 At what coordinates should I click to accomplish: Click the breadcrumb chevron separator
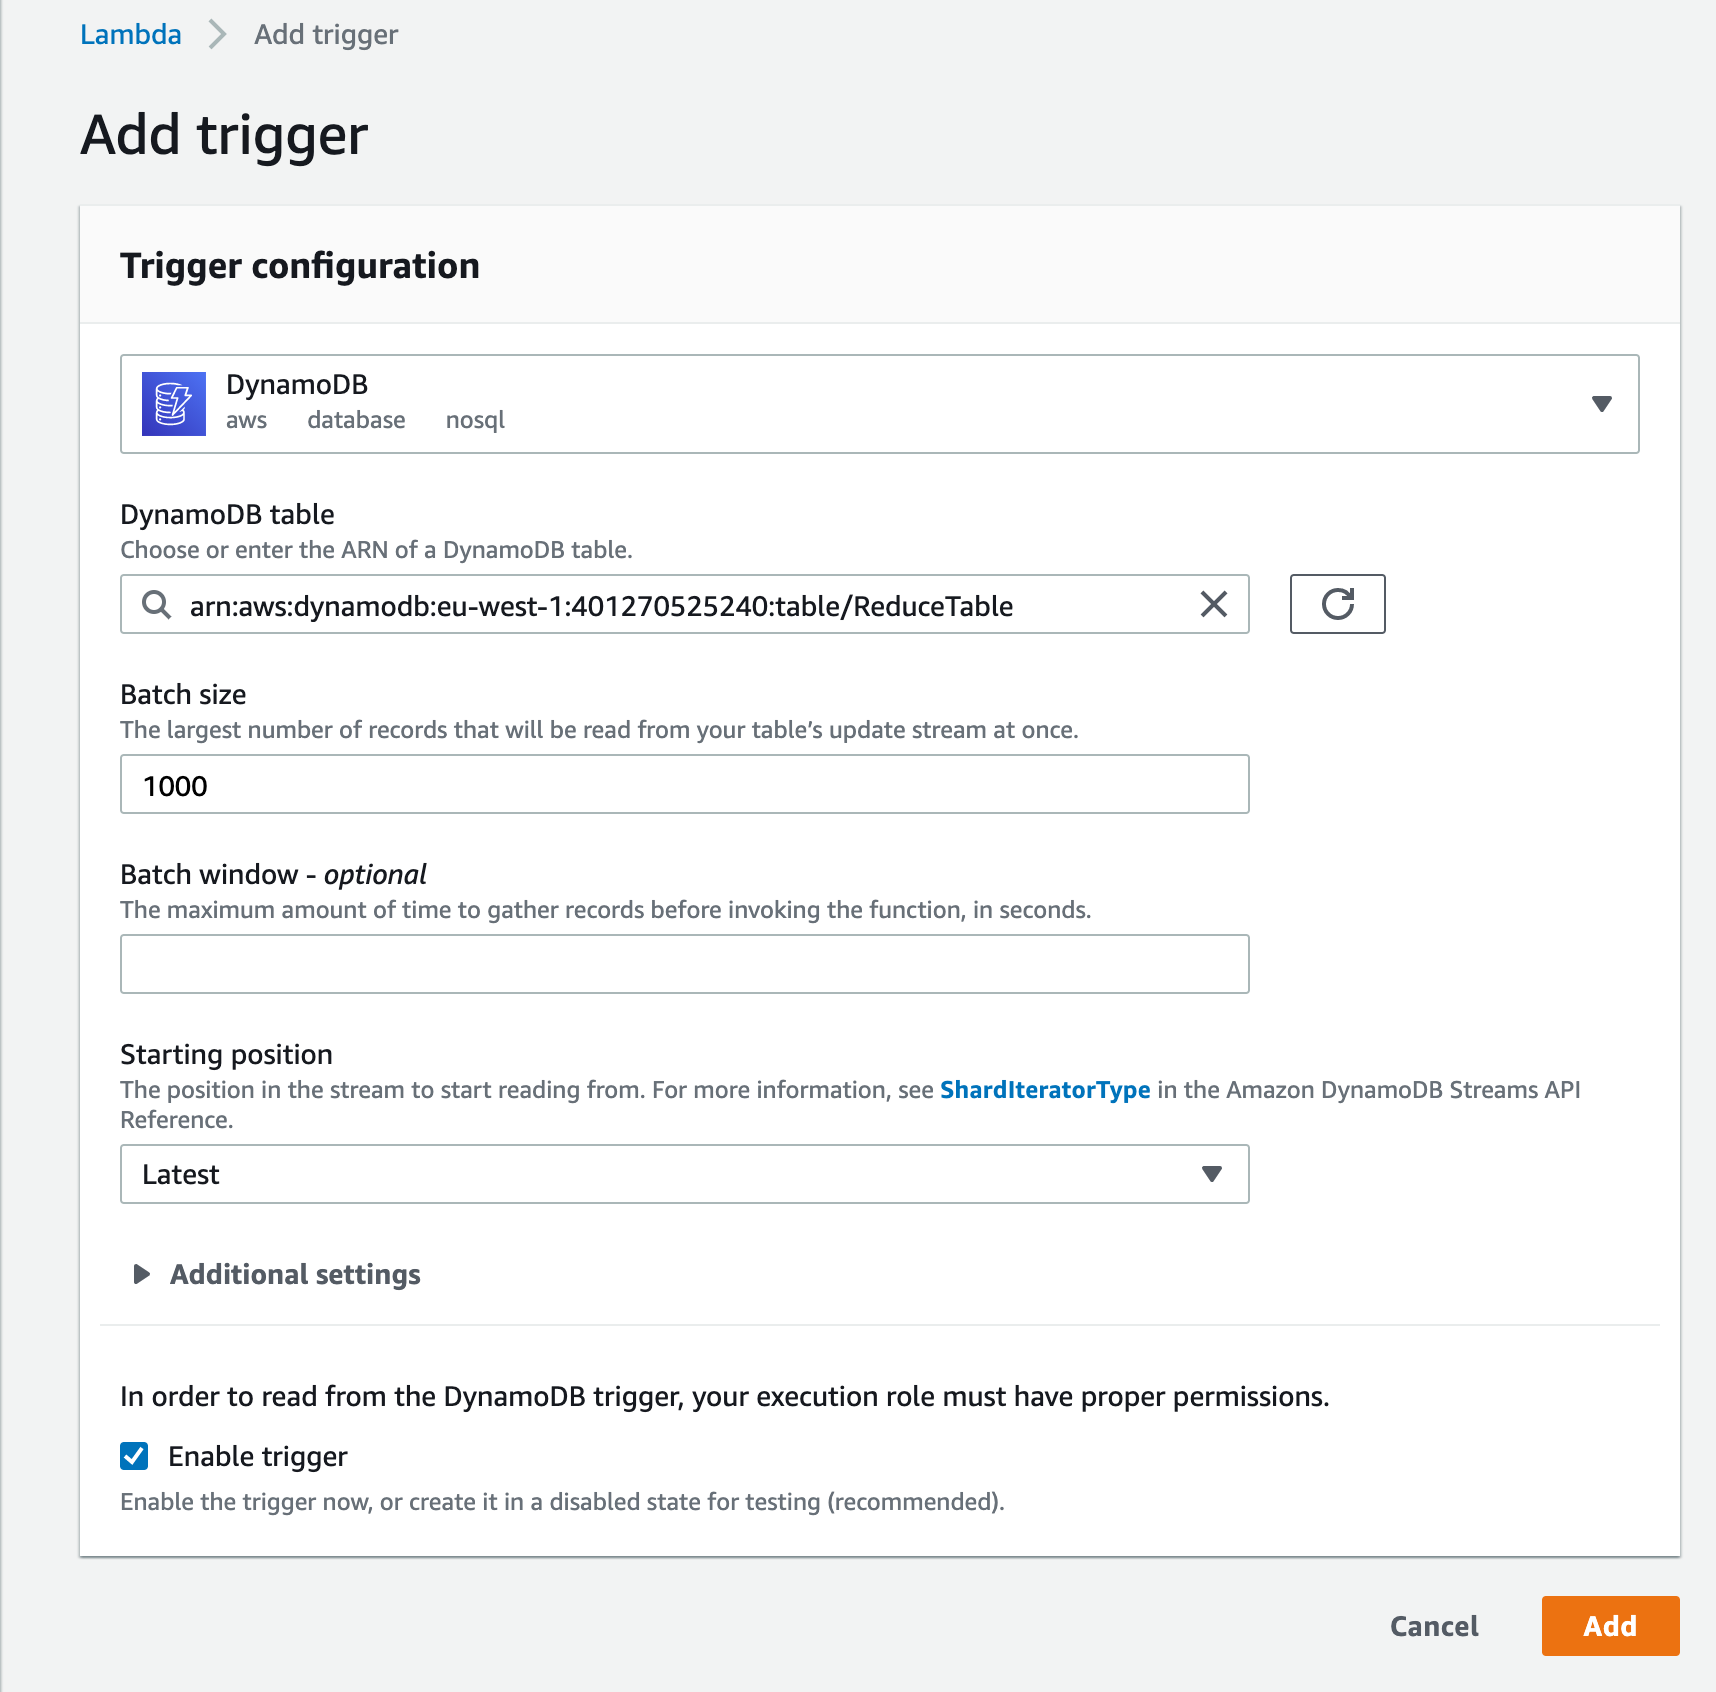tap(217, 35)
